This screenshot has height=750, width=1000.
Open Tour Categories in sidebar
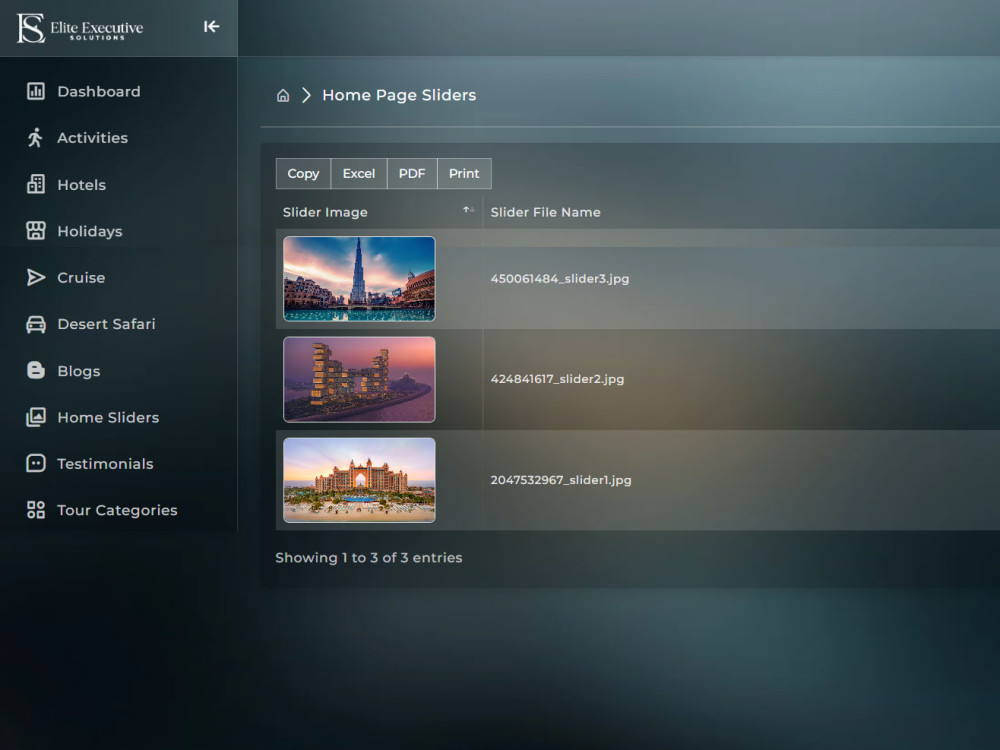119,510
